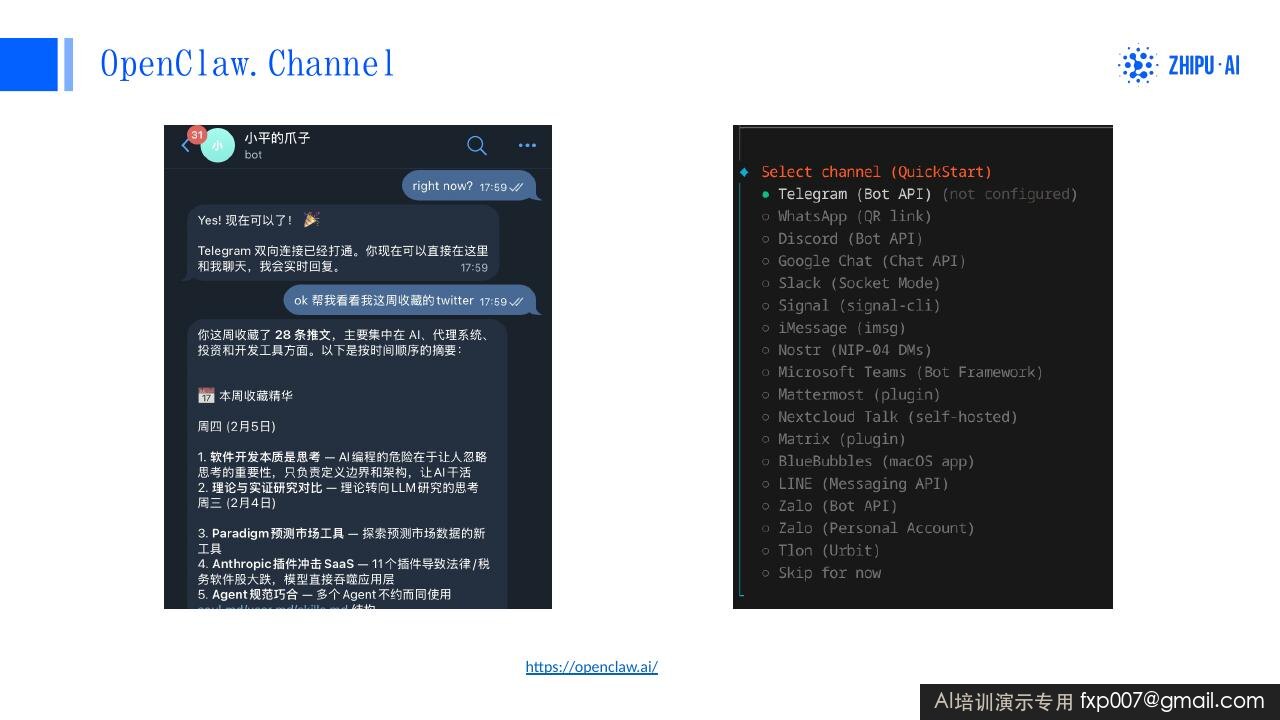Image resolution: width=1280 pixels, height=720 pixels.
Task: Select Signal (signal-cli) option
Action: 851,305
